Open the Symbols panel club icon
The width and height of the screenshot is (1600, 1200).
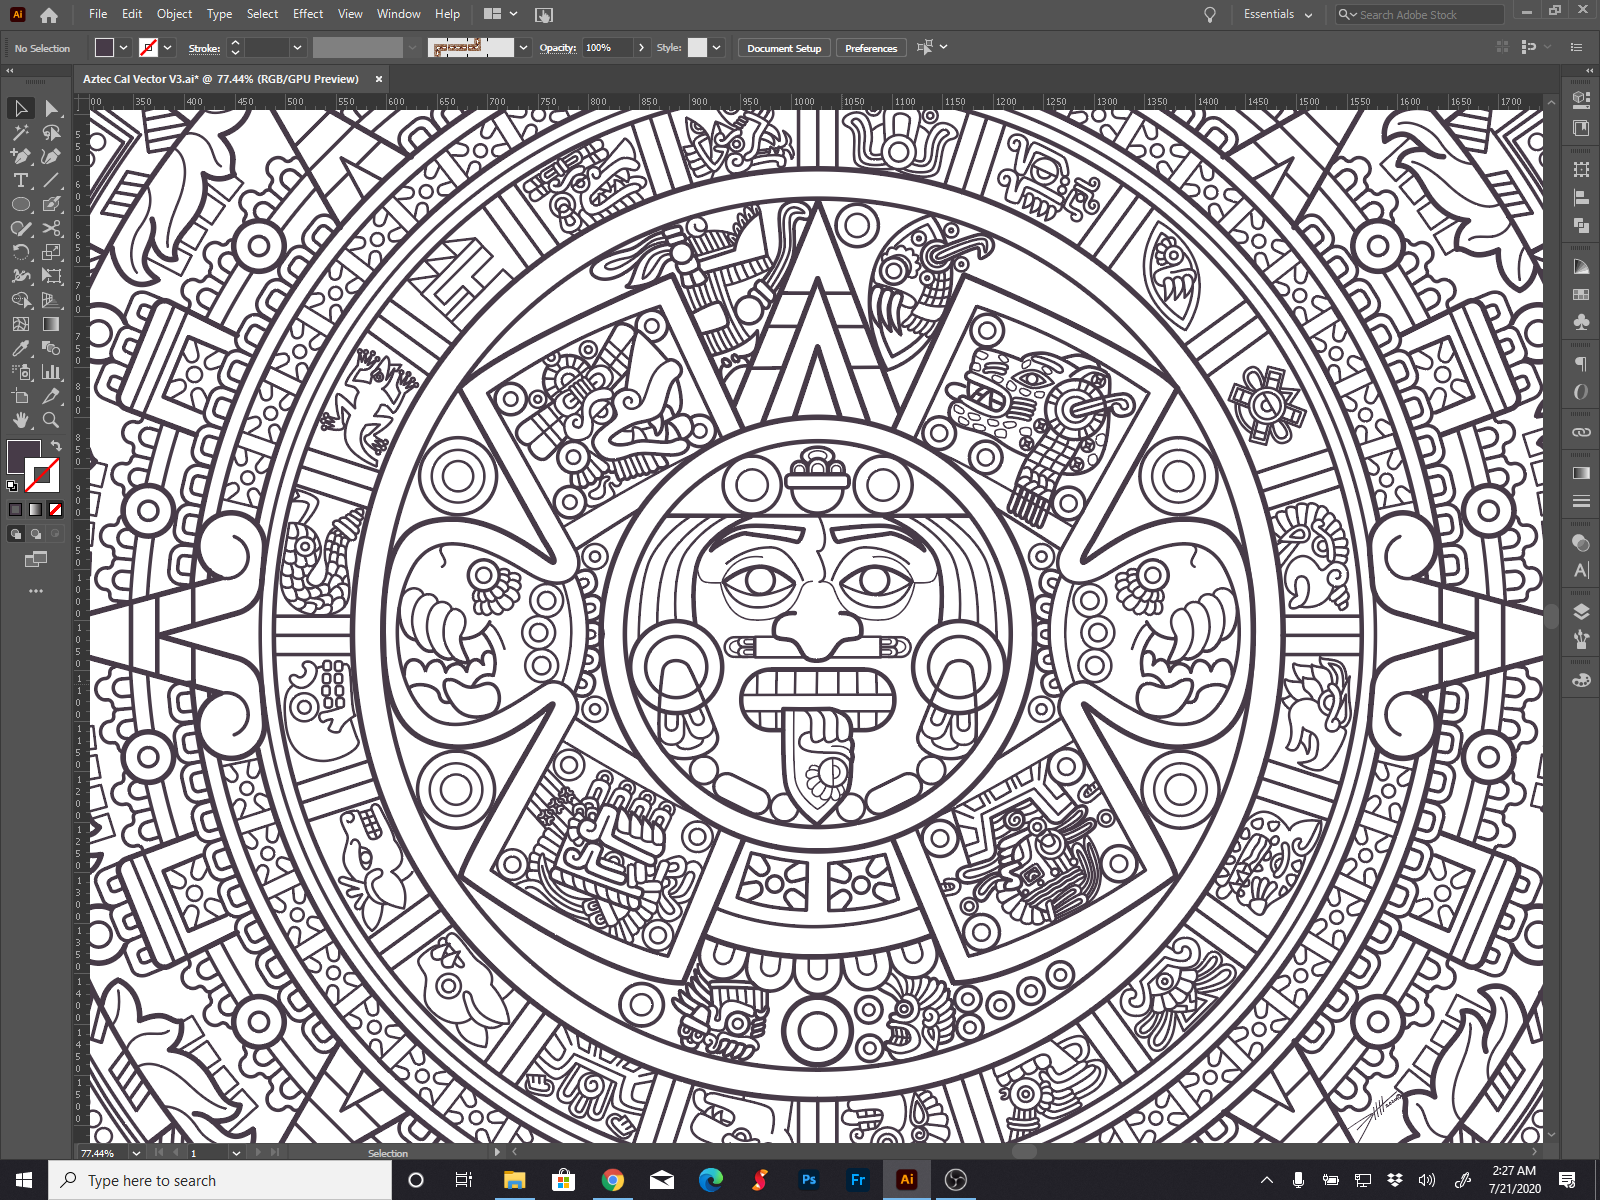pyautogui.click(x=1581, y=322)
